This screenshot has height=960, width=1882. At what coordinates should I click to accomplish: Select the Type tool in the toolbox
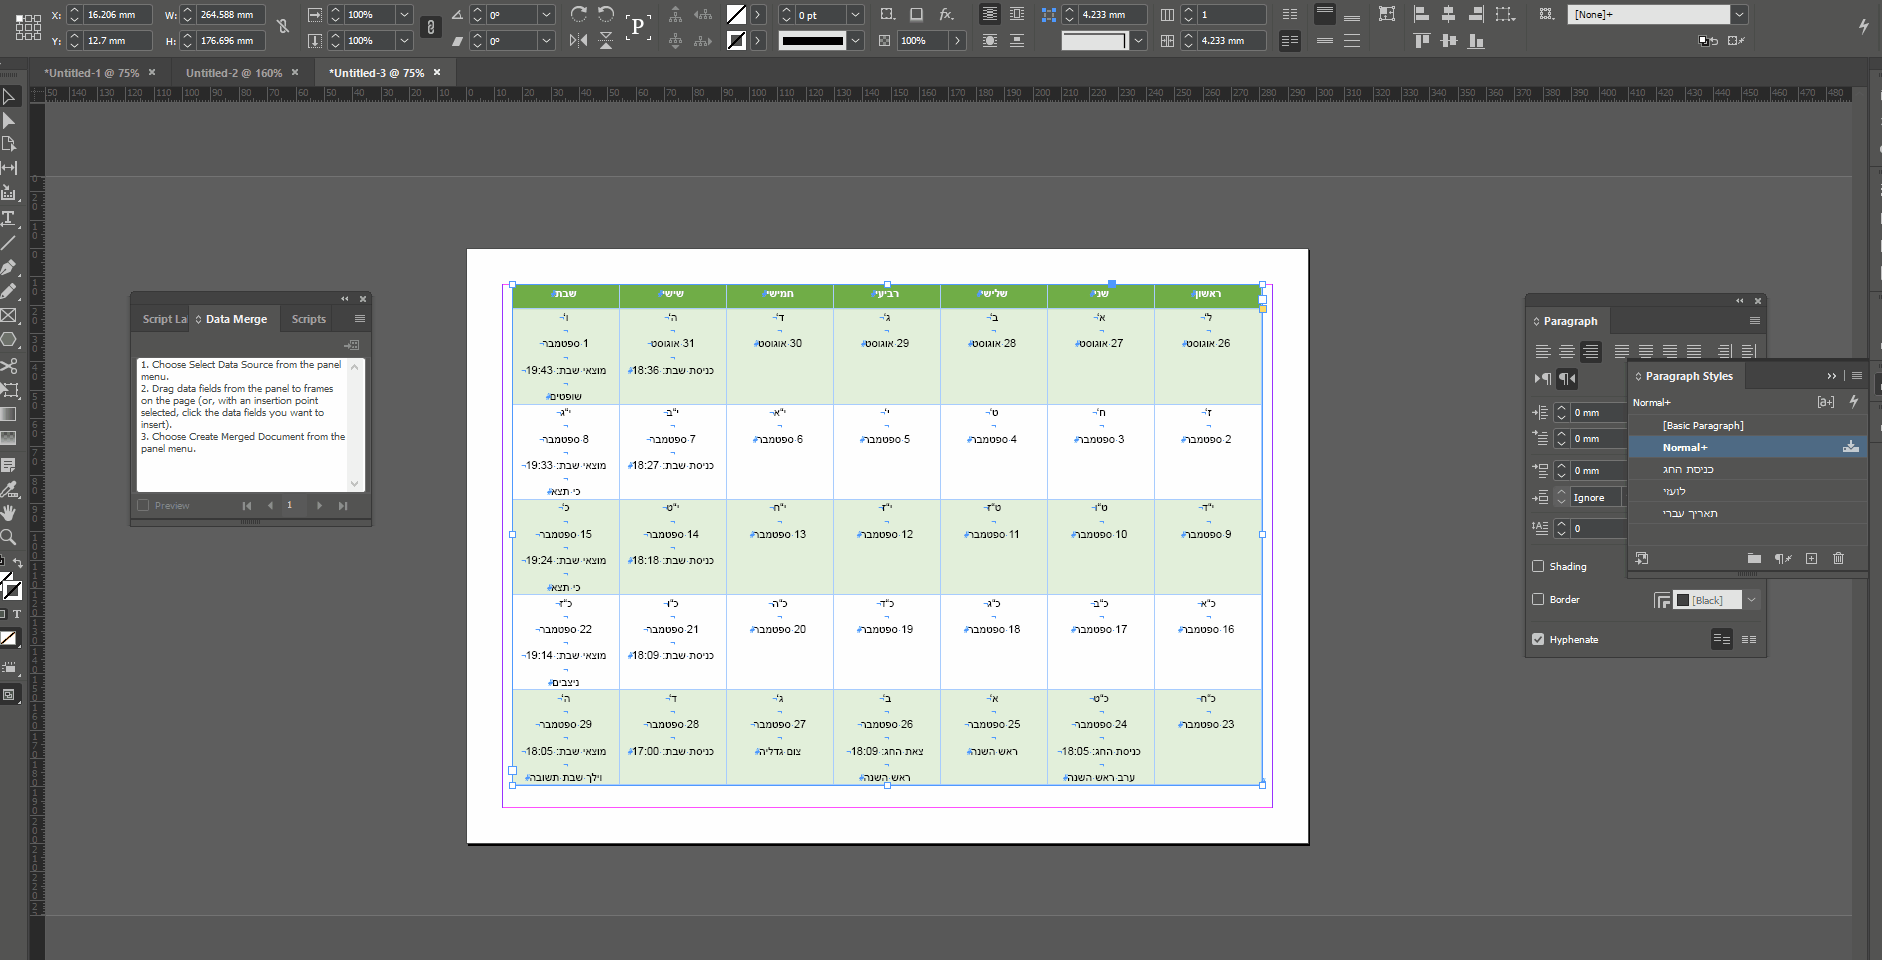click(x=9, y=218)
